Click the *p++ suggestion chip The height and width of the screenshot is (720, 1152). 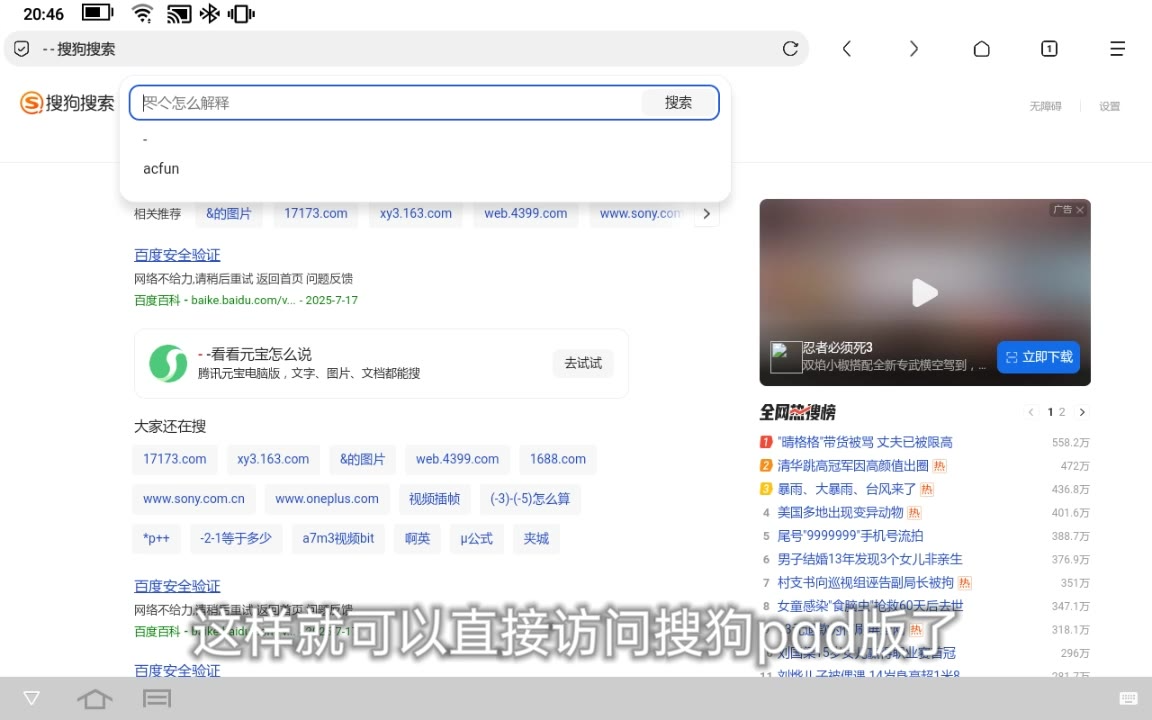(156, 539)
